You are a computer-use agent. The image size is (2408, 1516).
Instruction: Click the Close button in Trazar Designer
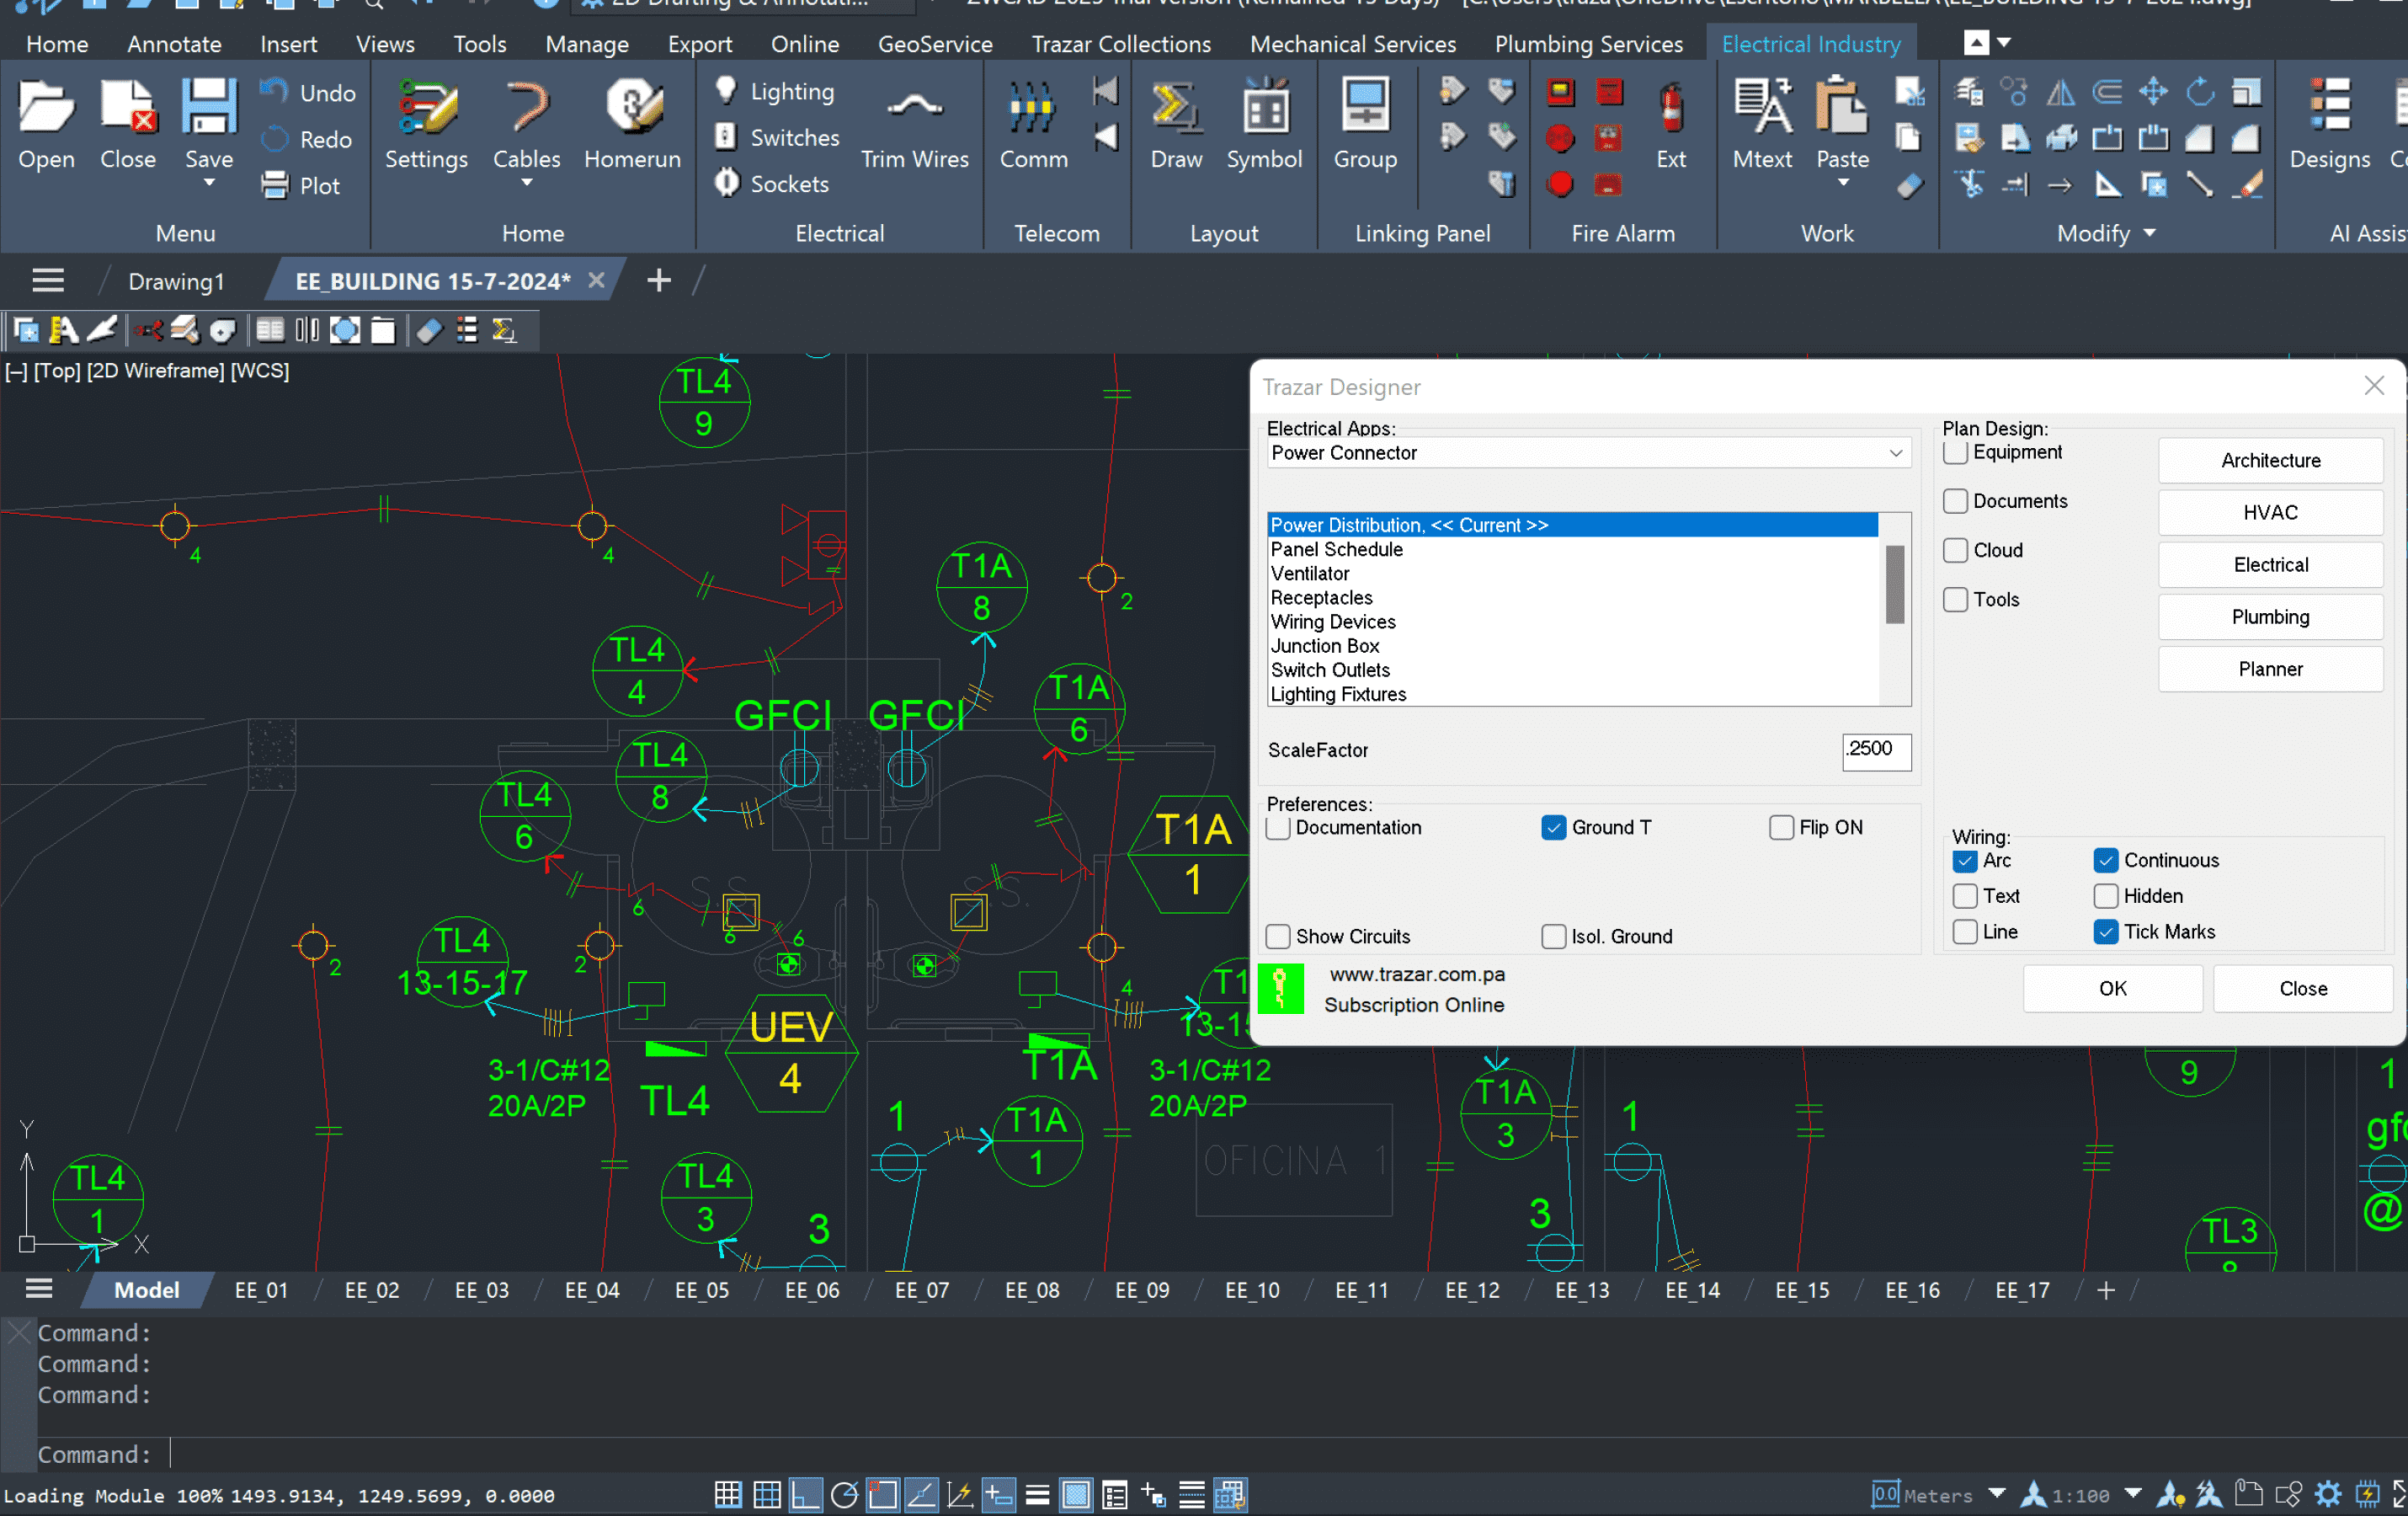coord(2302,988)
